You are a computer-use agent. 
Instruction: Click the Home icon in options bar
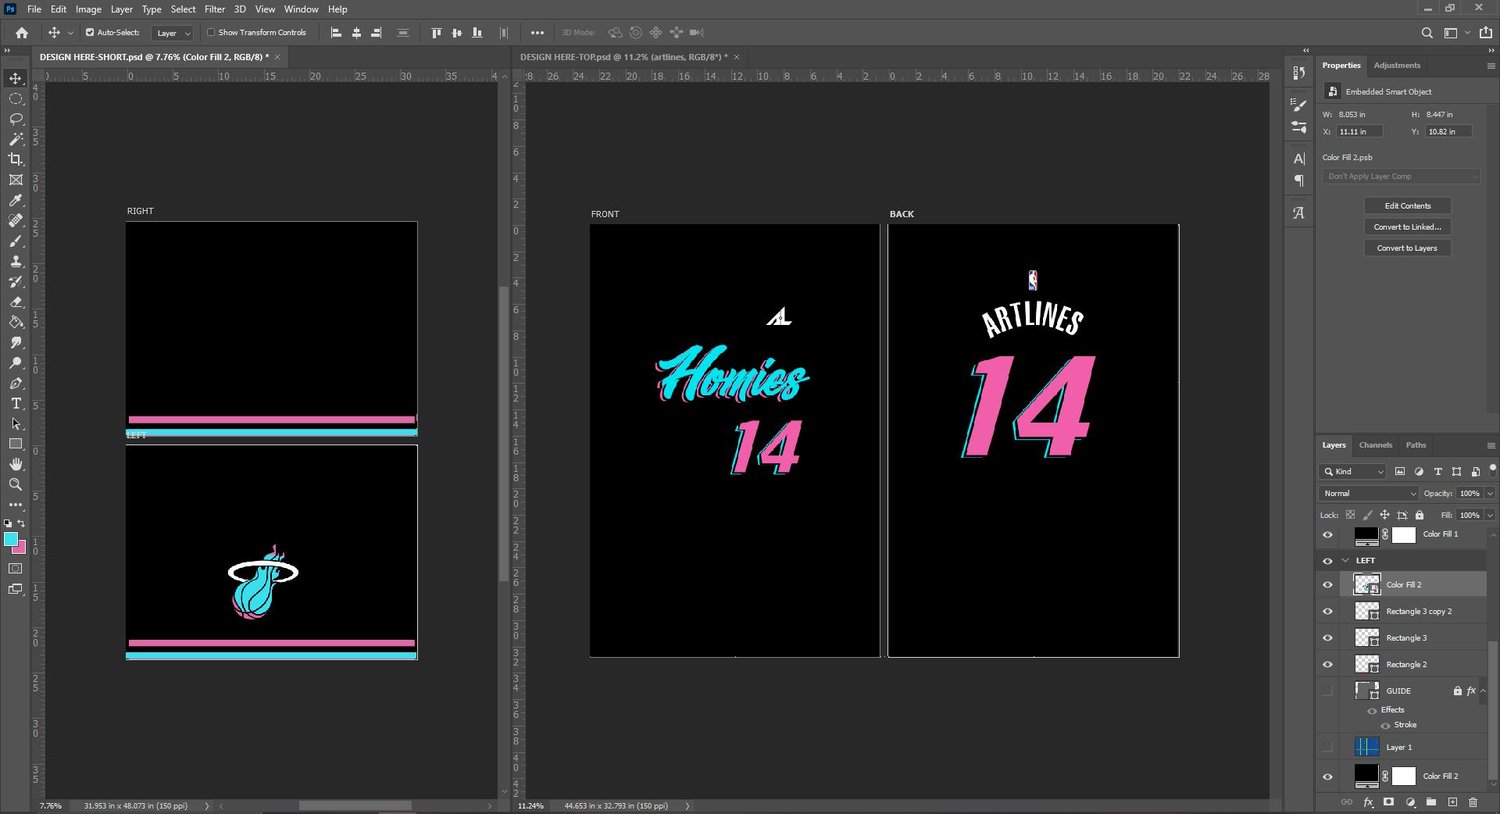[x=21, y=33]
